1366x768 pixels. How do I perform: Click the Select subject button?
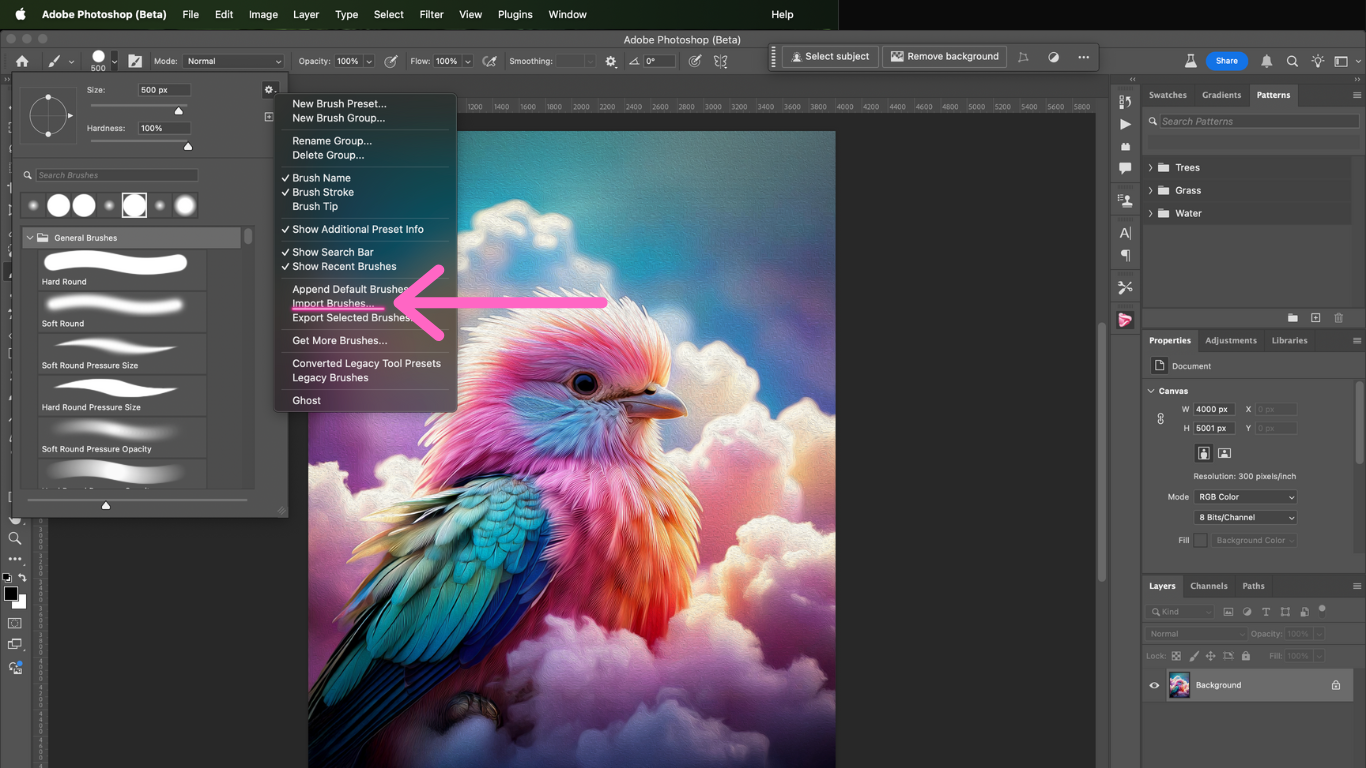point(830,57)
